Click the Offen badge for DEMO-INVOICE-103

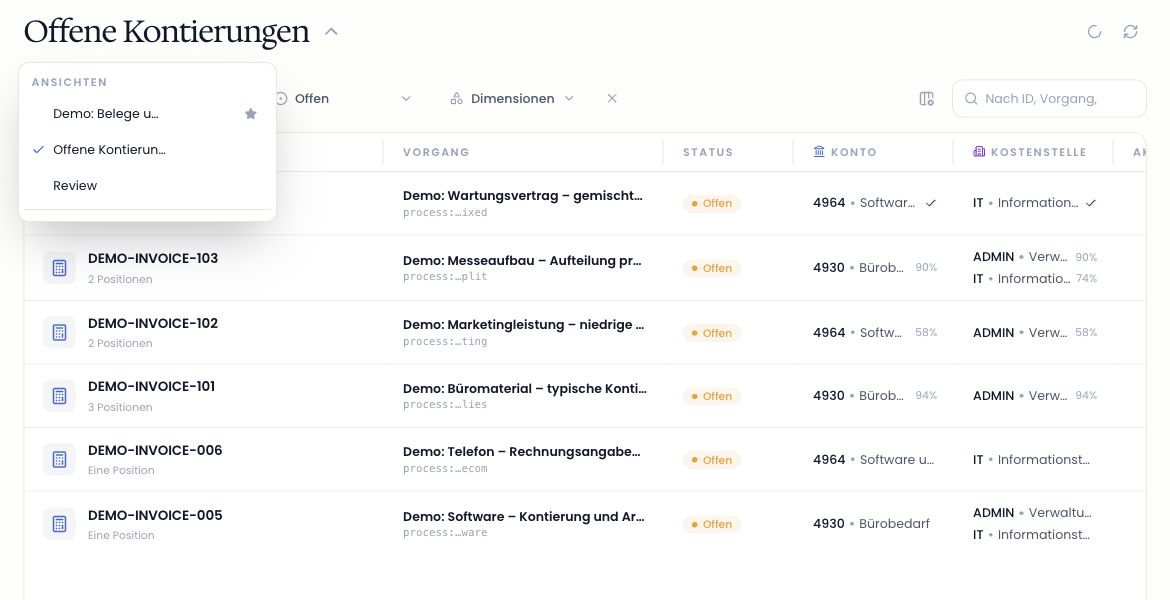711,268
